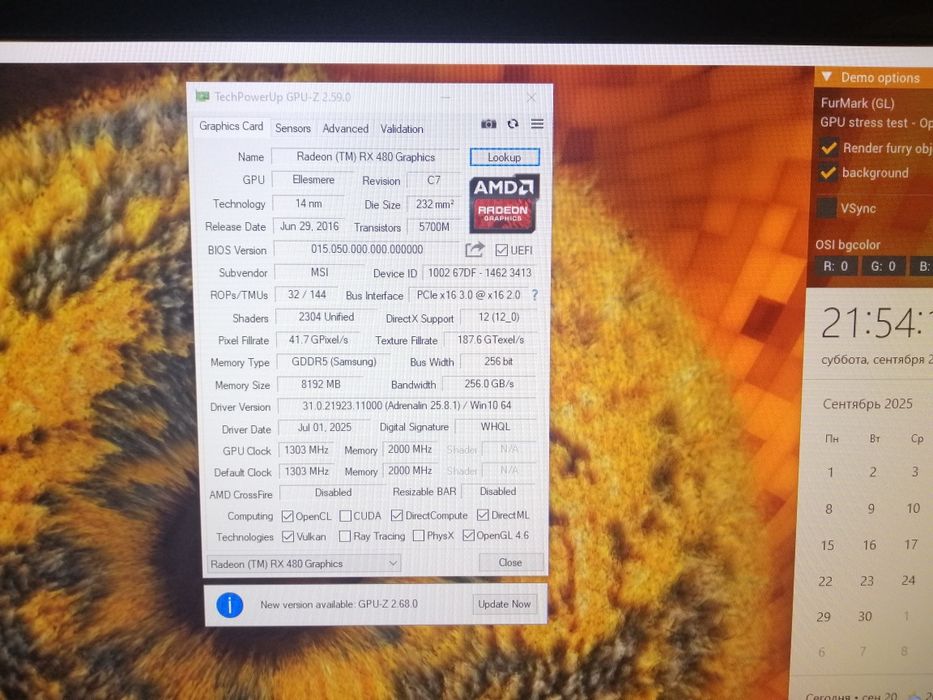The width and height of the screenshot is (933, 700).
Task: Open the GPU-Z hamburger menu
Action: pos(537,124)
